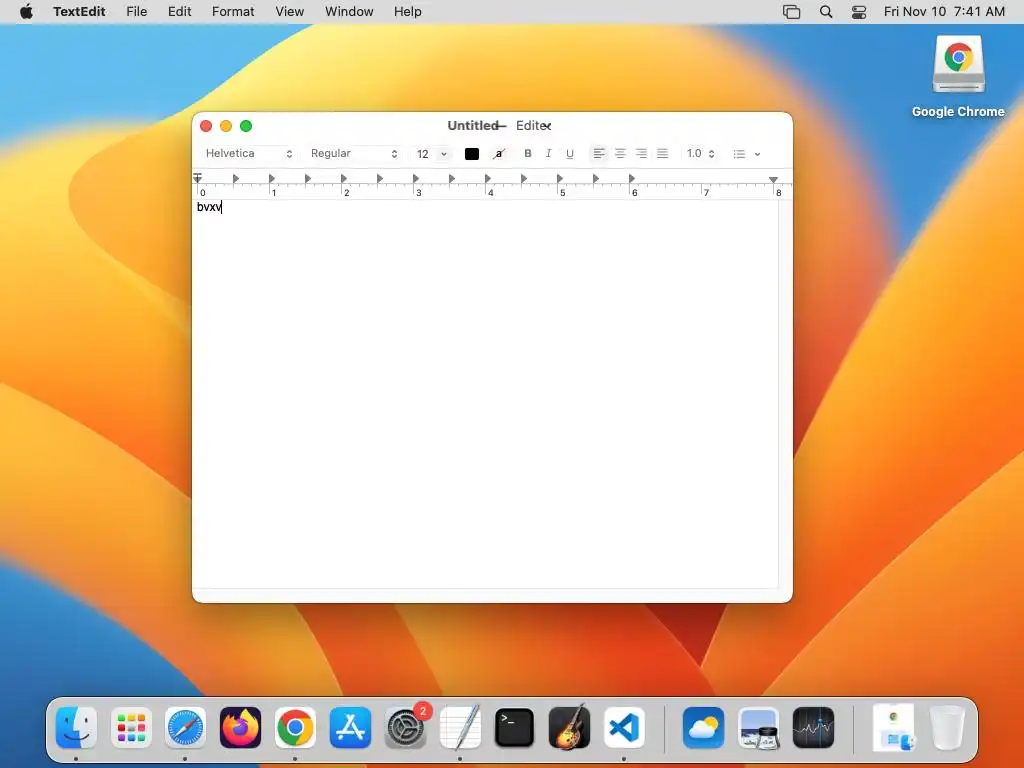Launch Firefox from the Dock
The width and height of the screenshot is (1024, 768).
[x=240, y=727]
